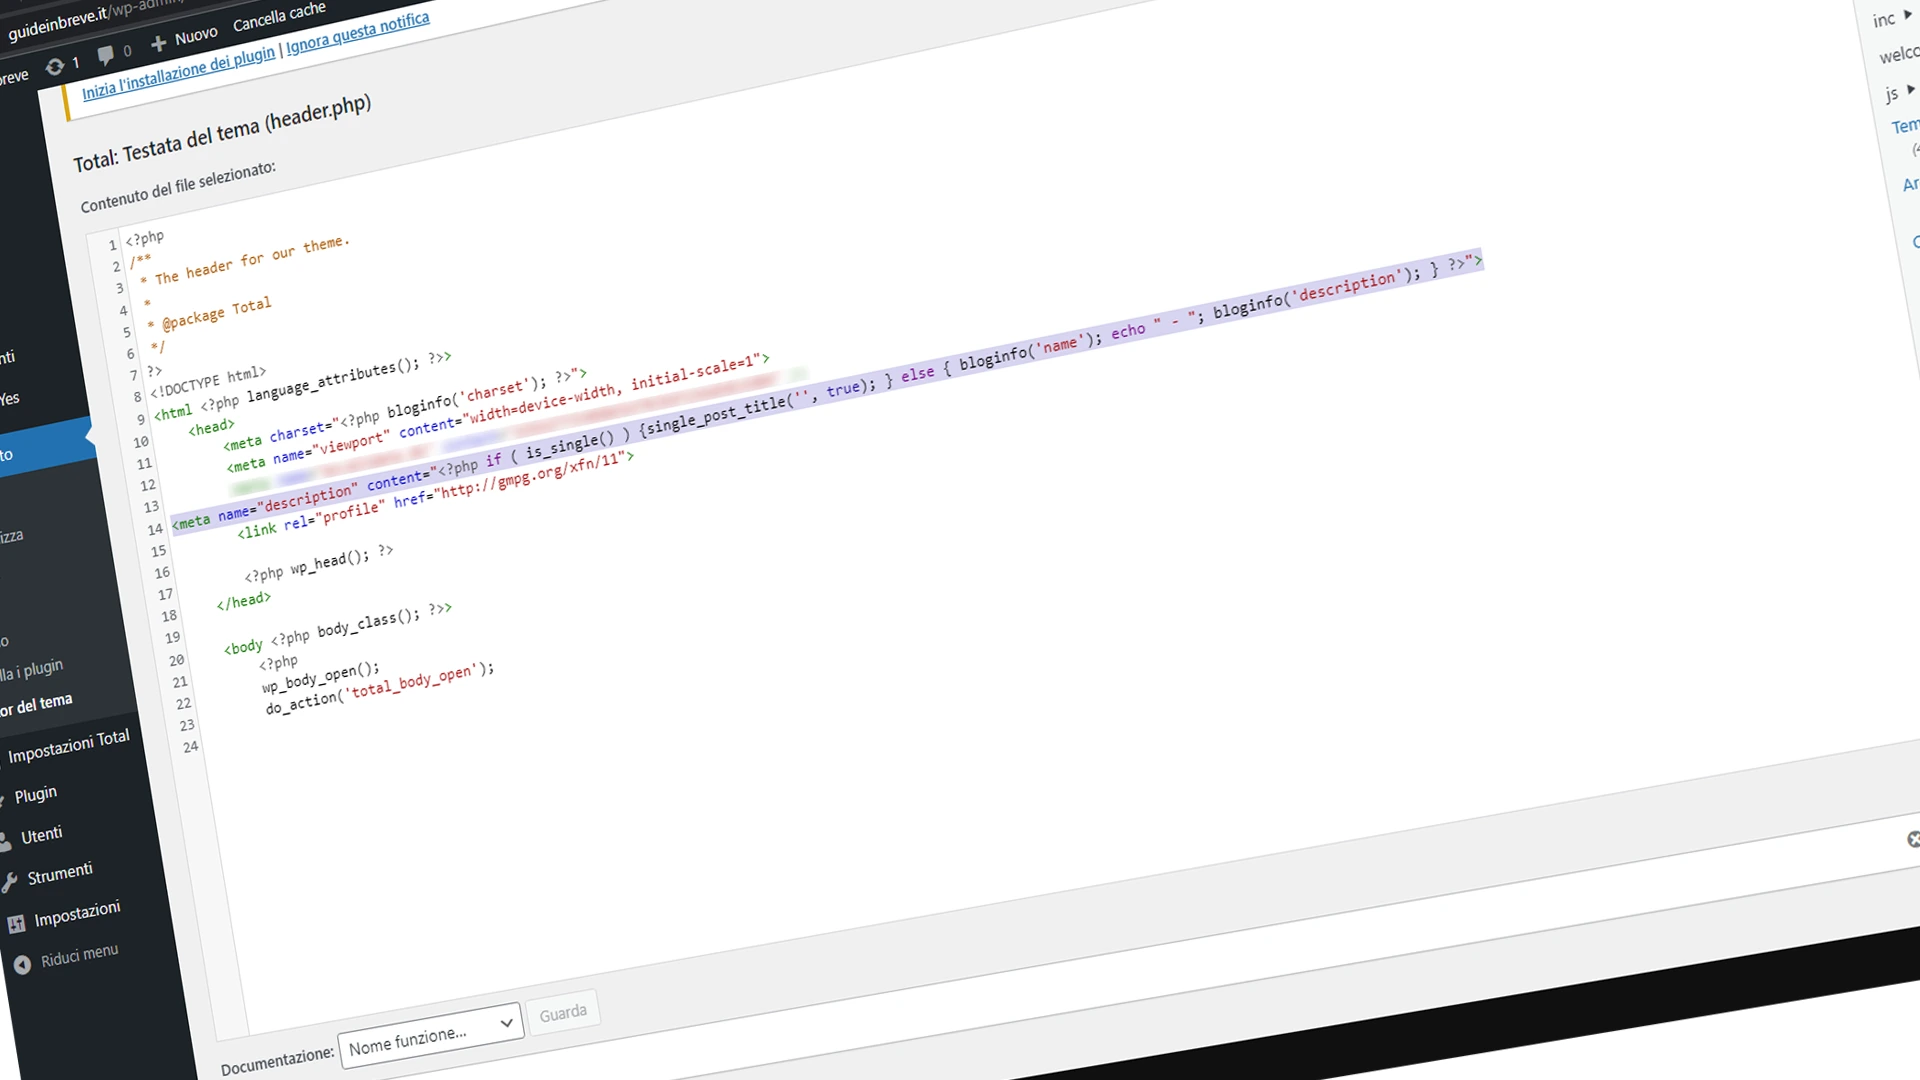Open the Plugin menu in the sidebar
Image resolution: width=1920 pixels, height=1080 pixels.
pos(35,794)
